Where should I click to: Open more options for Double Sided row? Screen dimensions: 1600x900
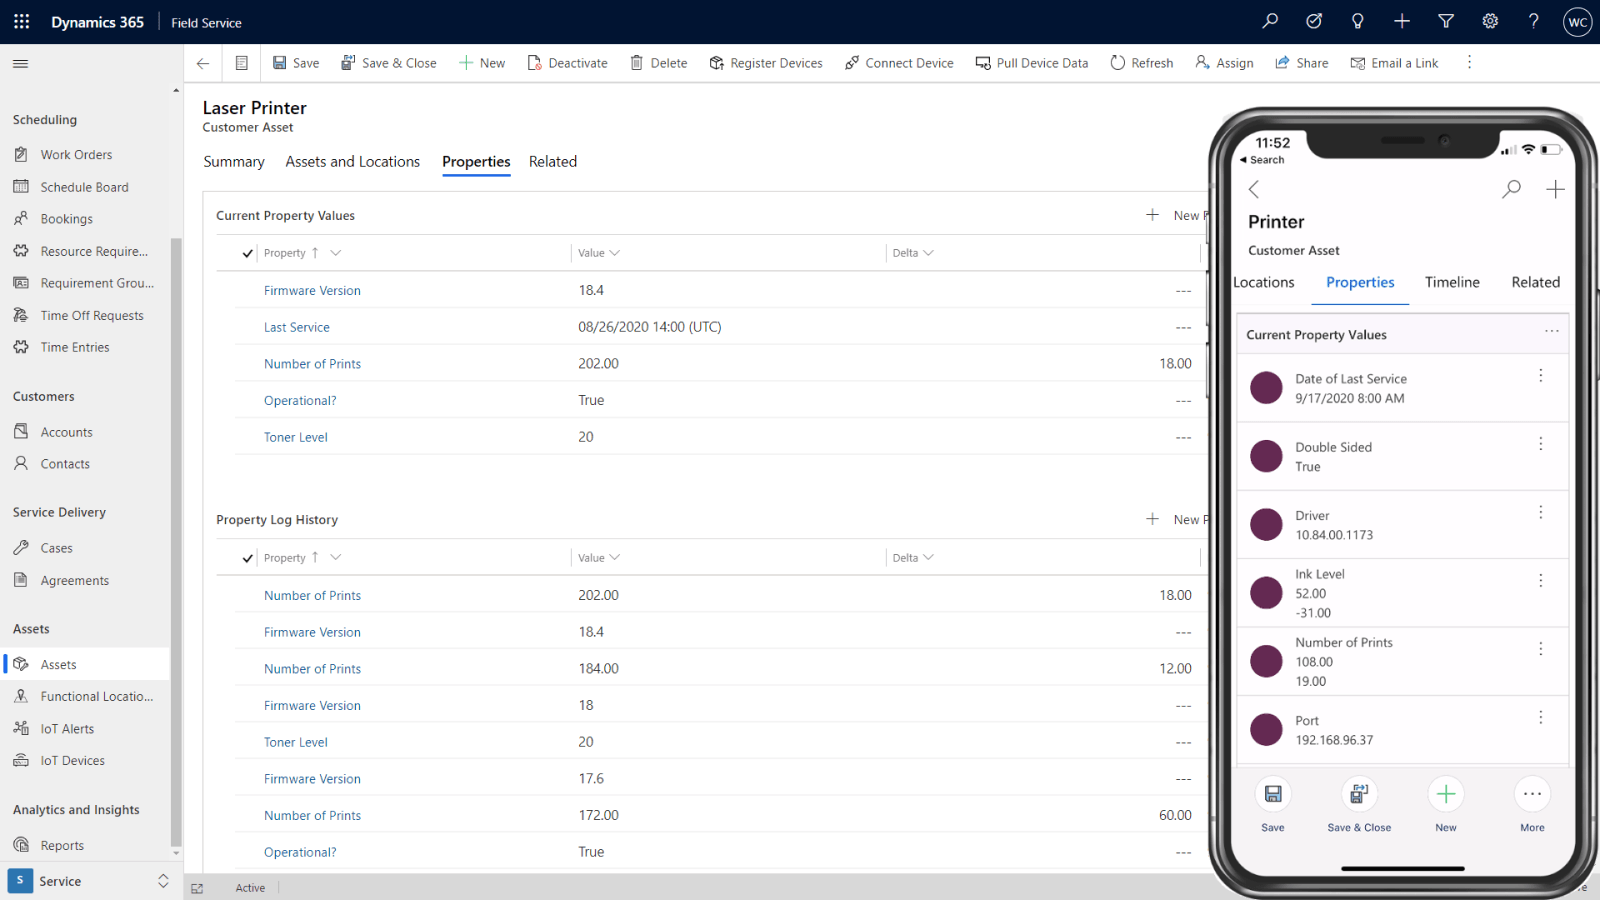coord(1540,444)
